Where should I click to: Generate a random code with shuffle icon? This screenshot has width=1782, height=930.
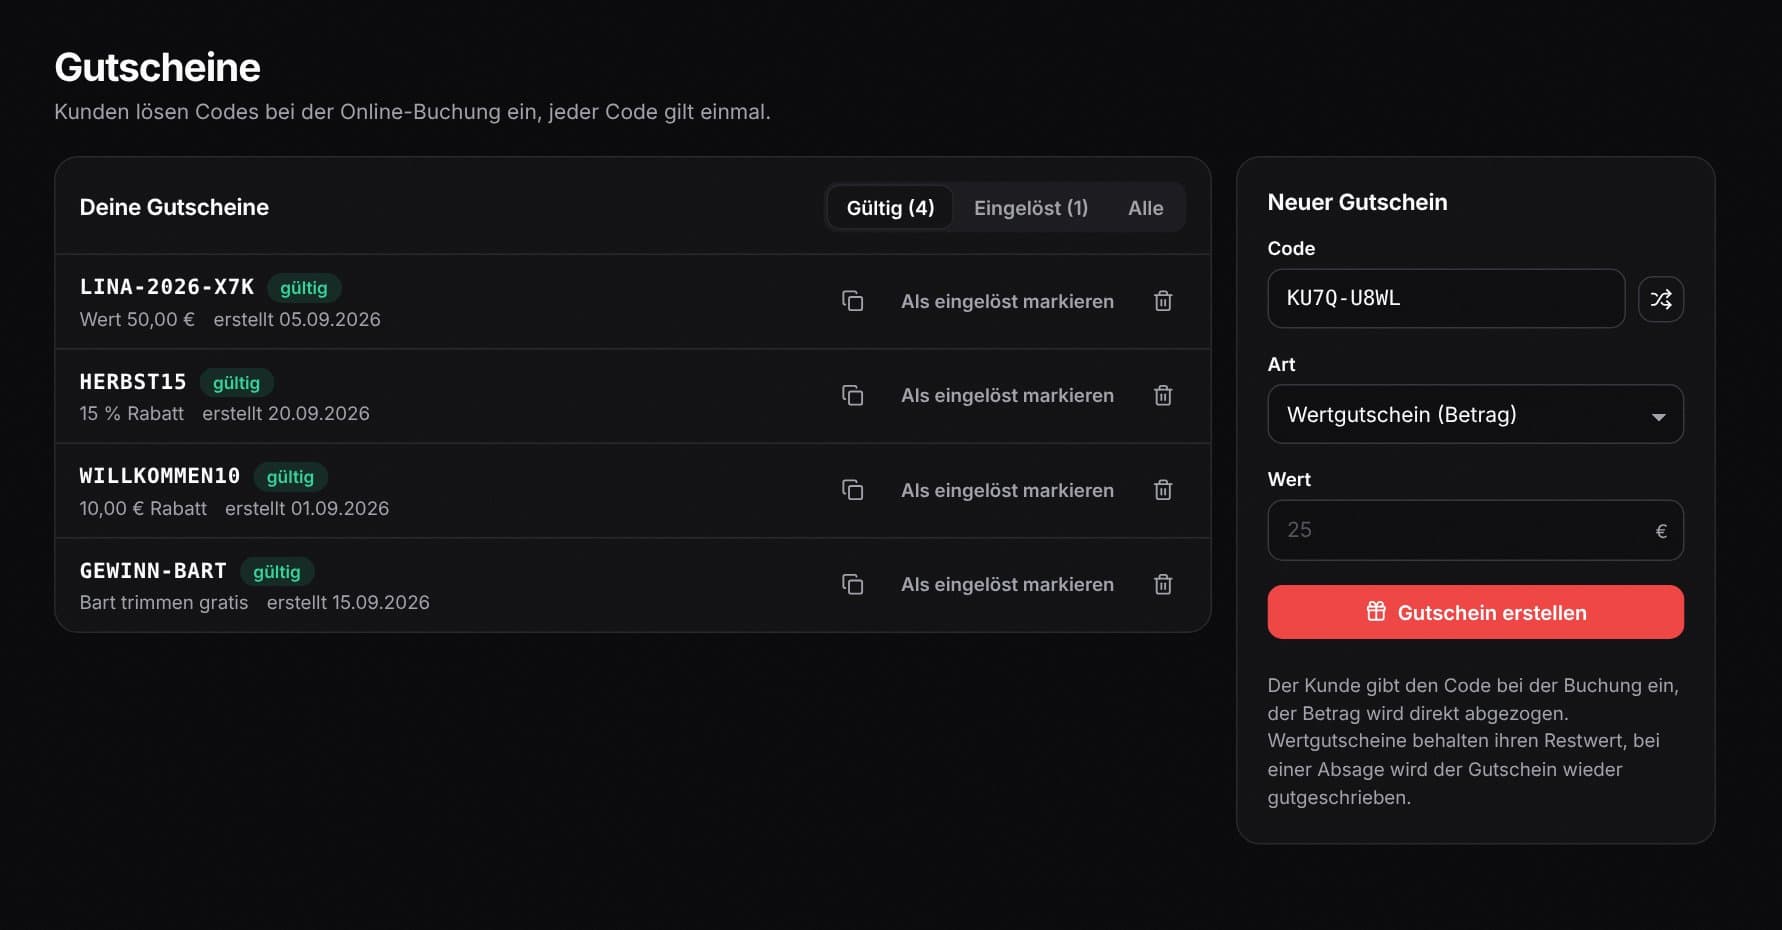(1661, 299)
